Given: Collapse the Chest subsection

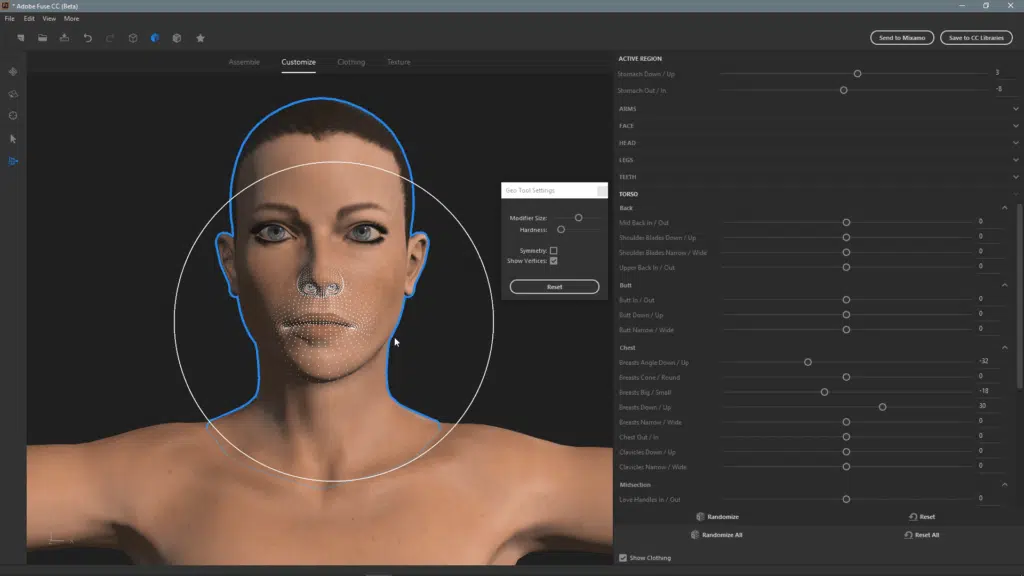Looking at the screenshot, I should pos(1005,348).
